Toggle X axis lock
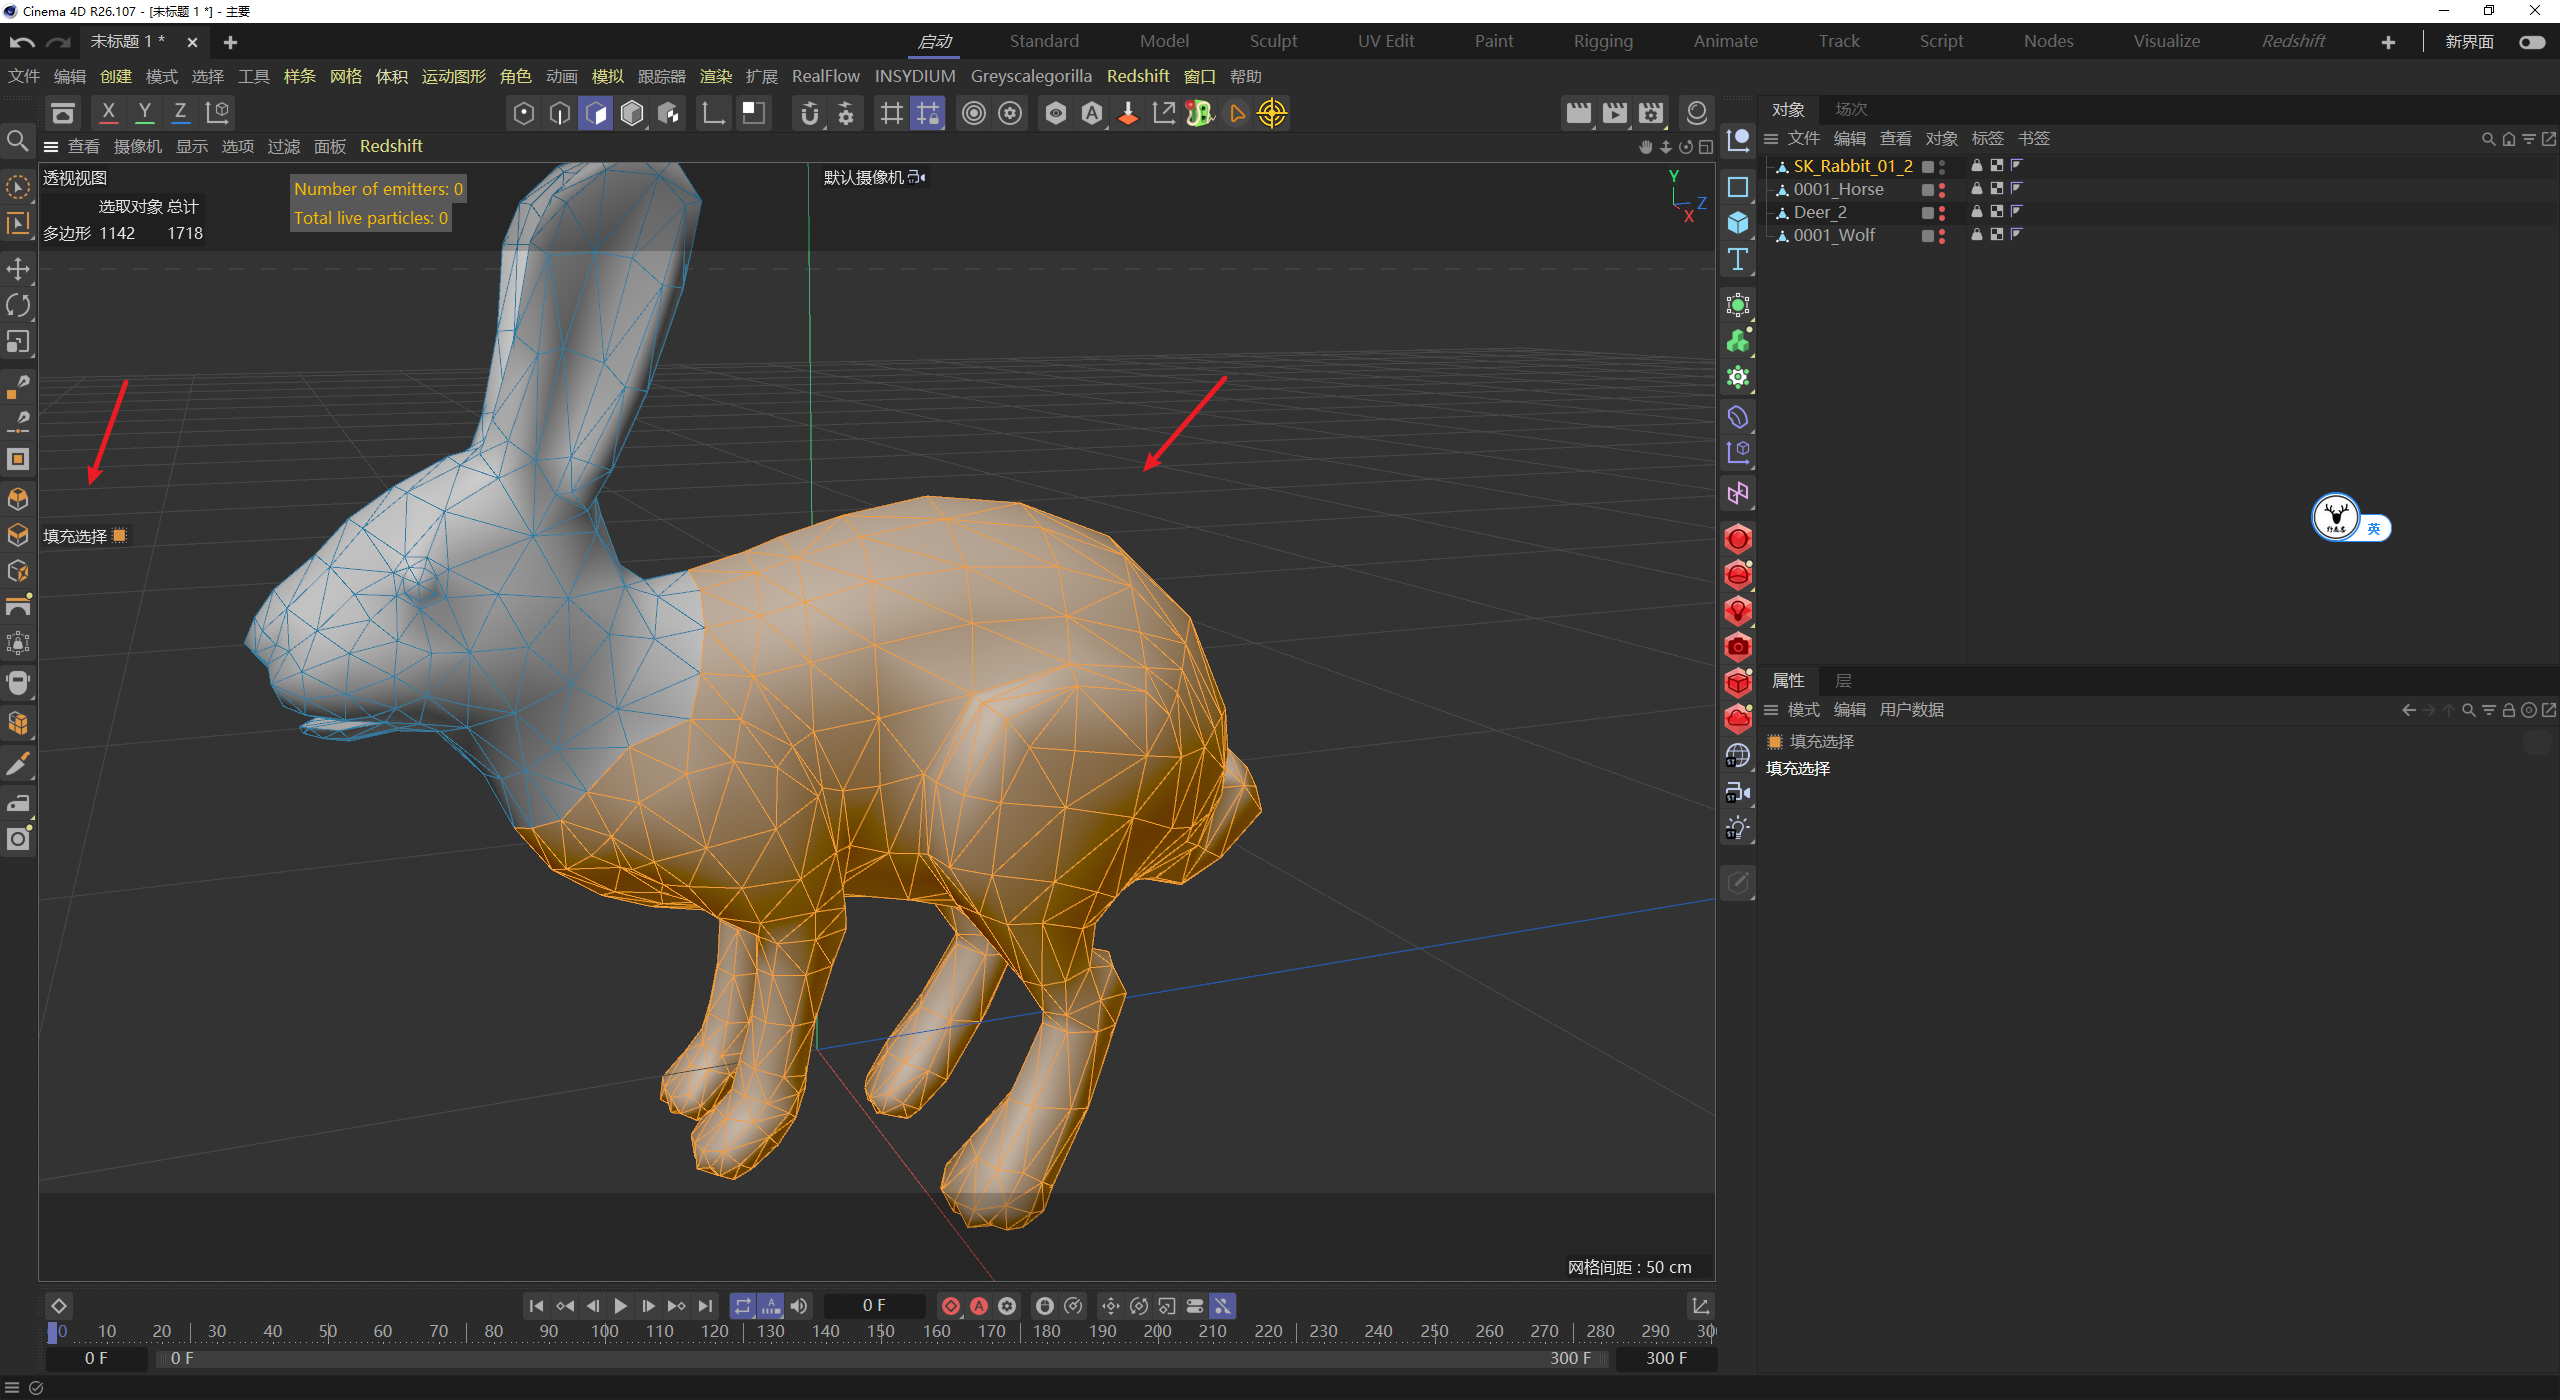Image resolution: width=2560 pixels, height=1400 pixels. click(x=108, y=113)
